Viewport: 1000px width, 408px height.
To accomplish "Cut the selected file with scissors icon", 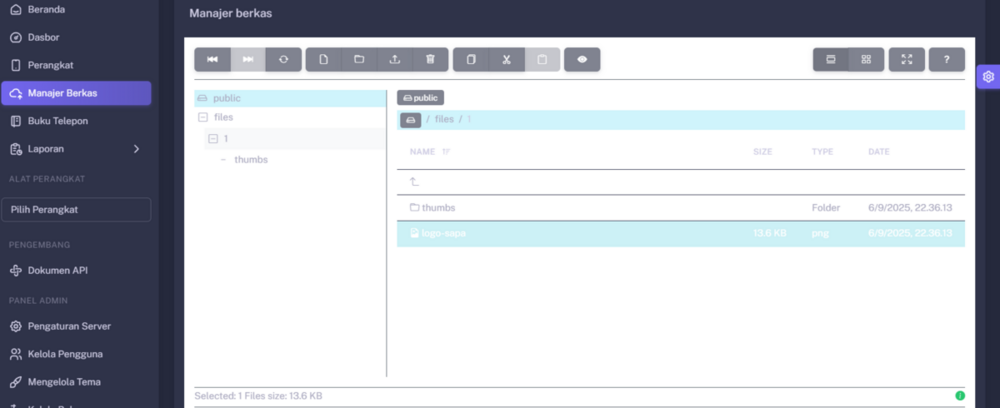I will 507,59.
